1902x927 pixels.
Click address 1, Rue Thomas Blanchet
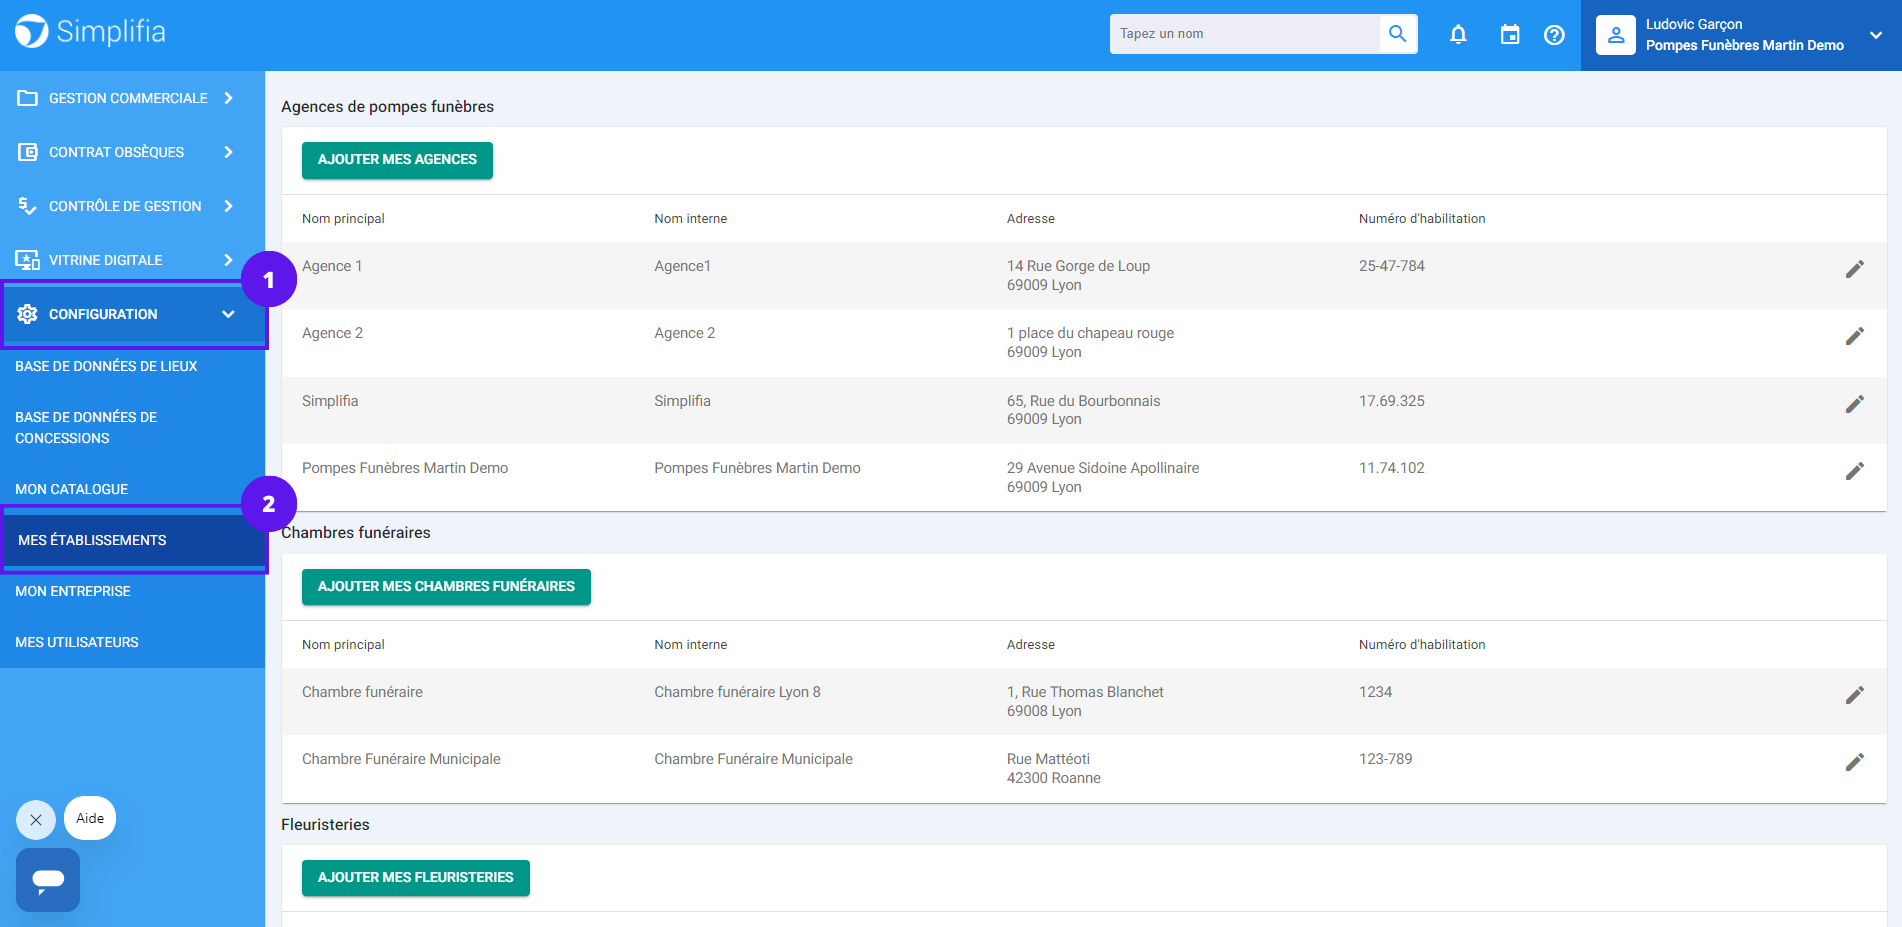1085,692
